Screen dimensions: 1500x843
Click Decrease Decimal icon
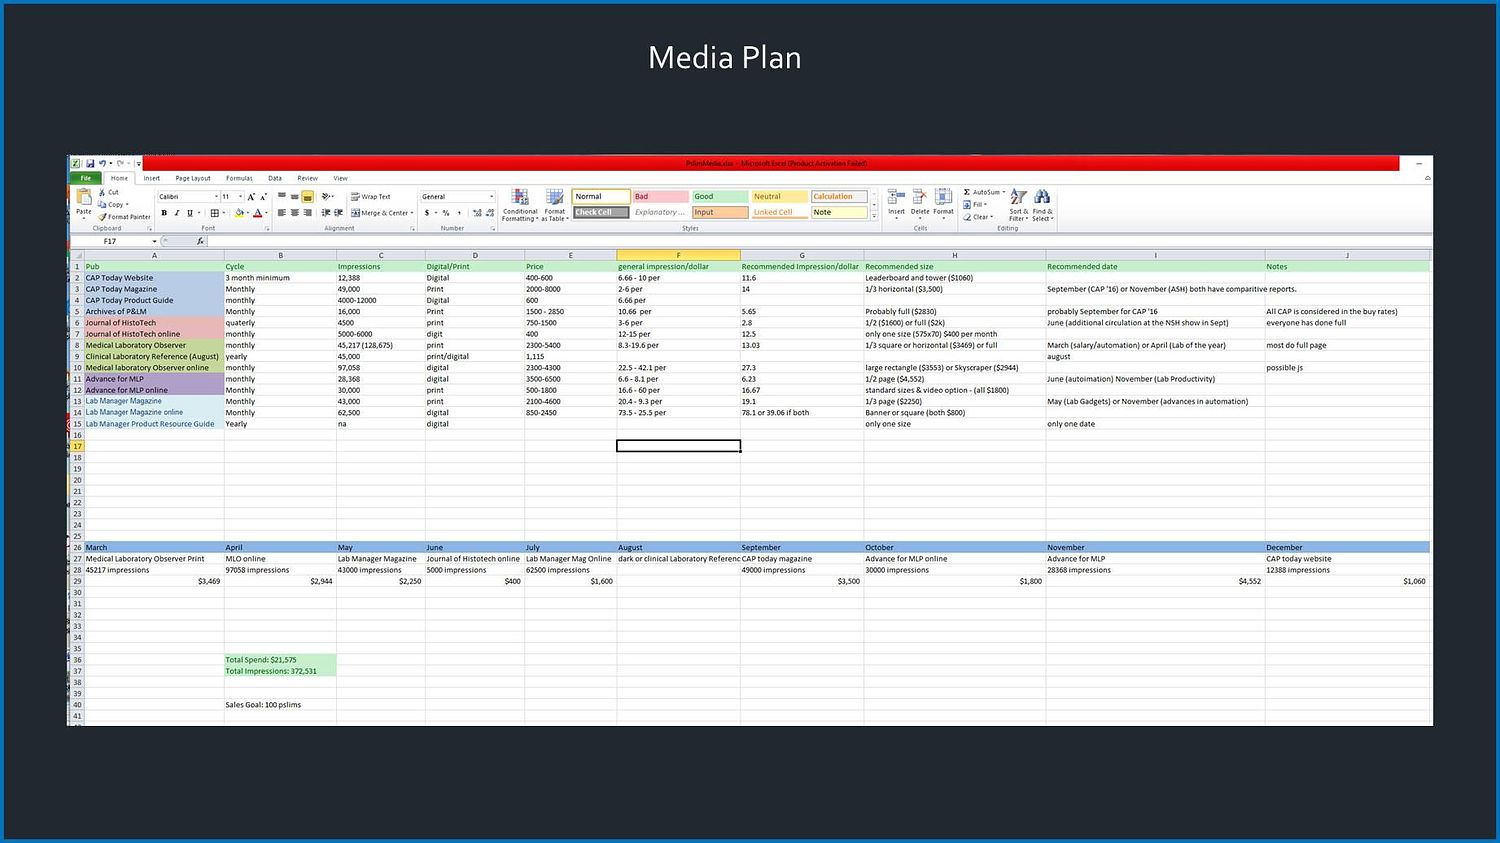point(490,213)
